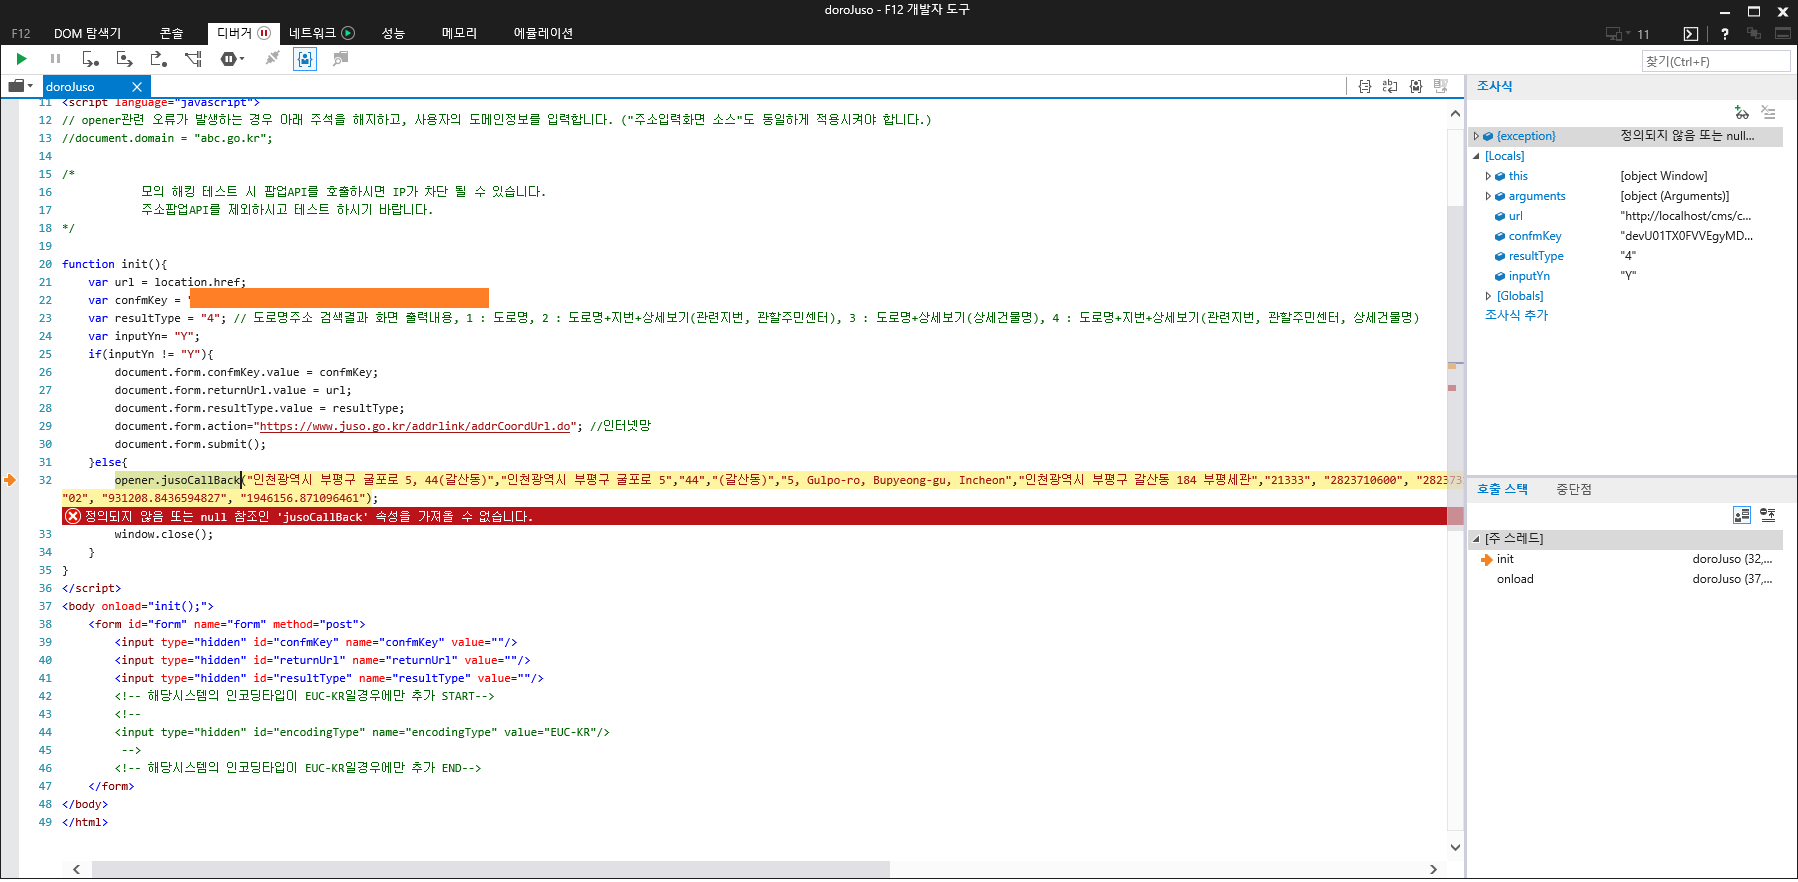Click the red error message bar
Viewport: 1798px width, 882px height.
pos(755,516)
